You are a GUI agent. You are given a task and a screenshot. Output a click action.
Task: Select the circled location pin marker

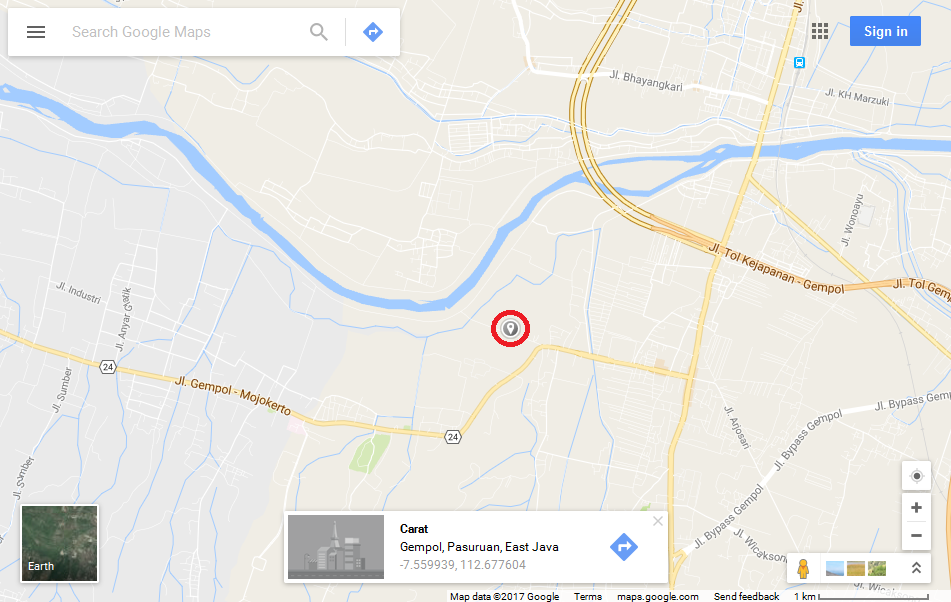[511, 329]
